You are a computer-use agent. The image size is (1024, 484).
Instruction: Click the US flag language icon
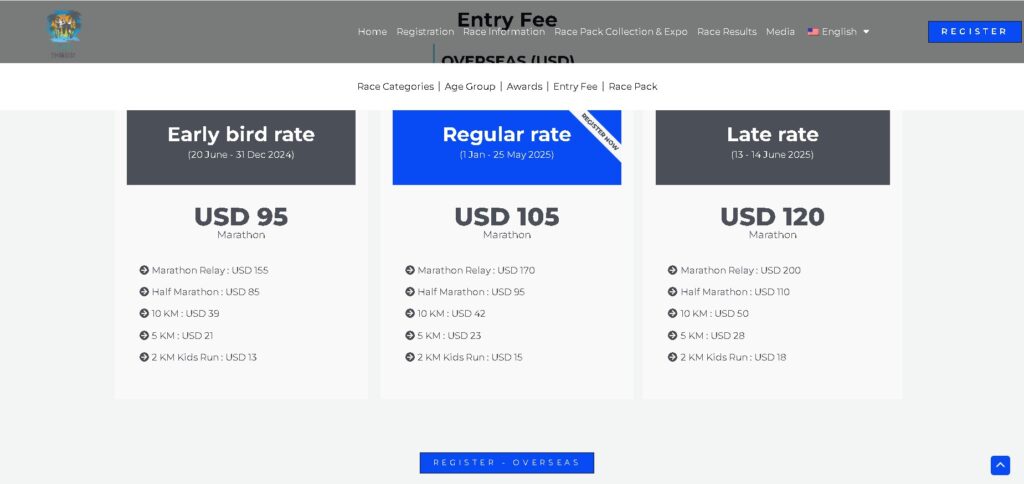click(813, 31)
